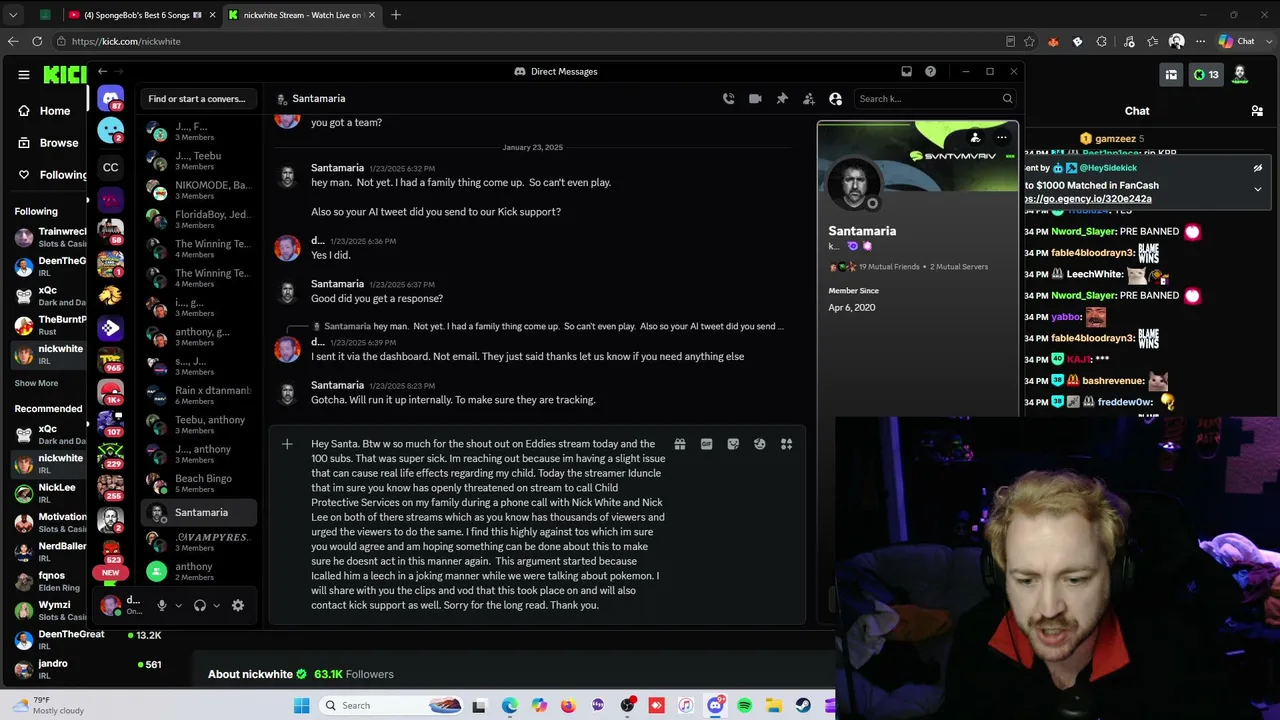Go to Kick Home

pos(45,111)
